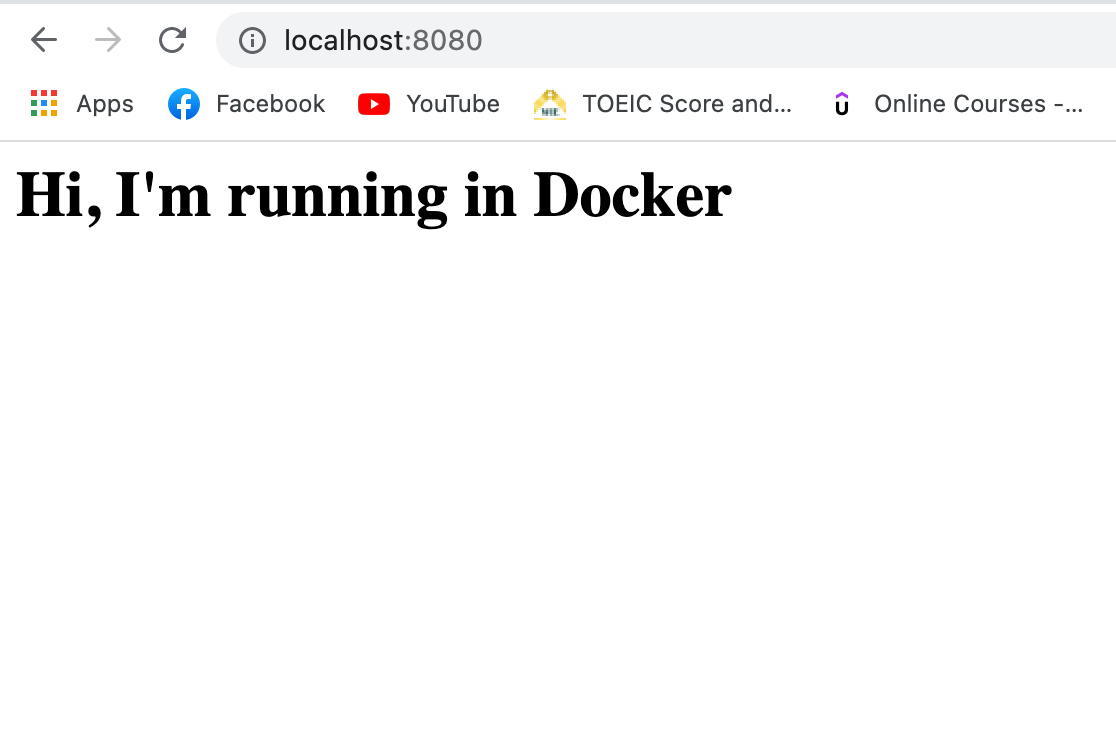
Task: View site information via the info icon
Action: click(x=252, y=40)
